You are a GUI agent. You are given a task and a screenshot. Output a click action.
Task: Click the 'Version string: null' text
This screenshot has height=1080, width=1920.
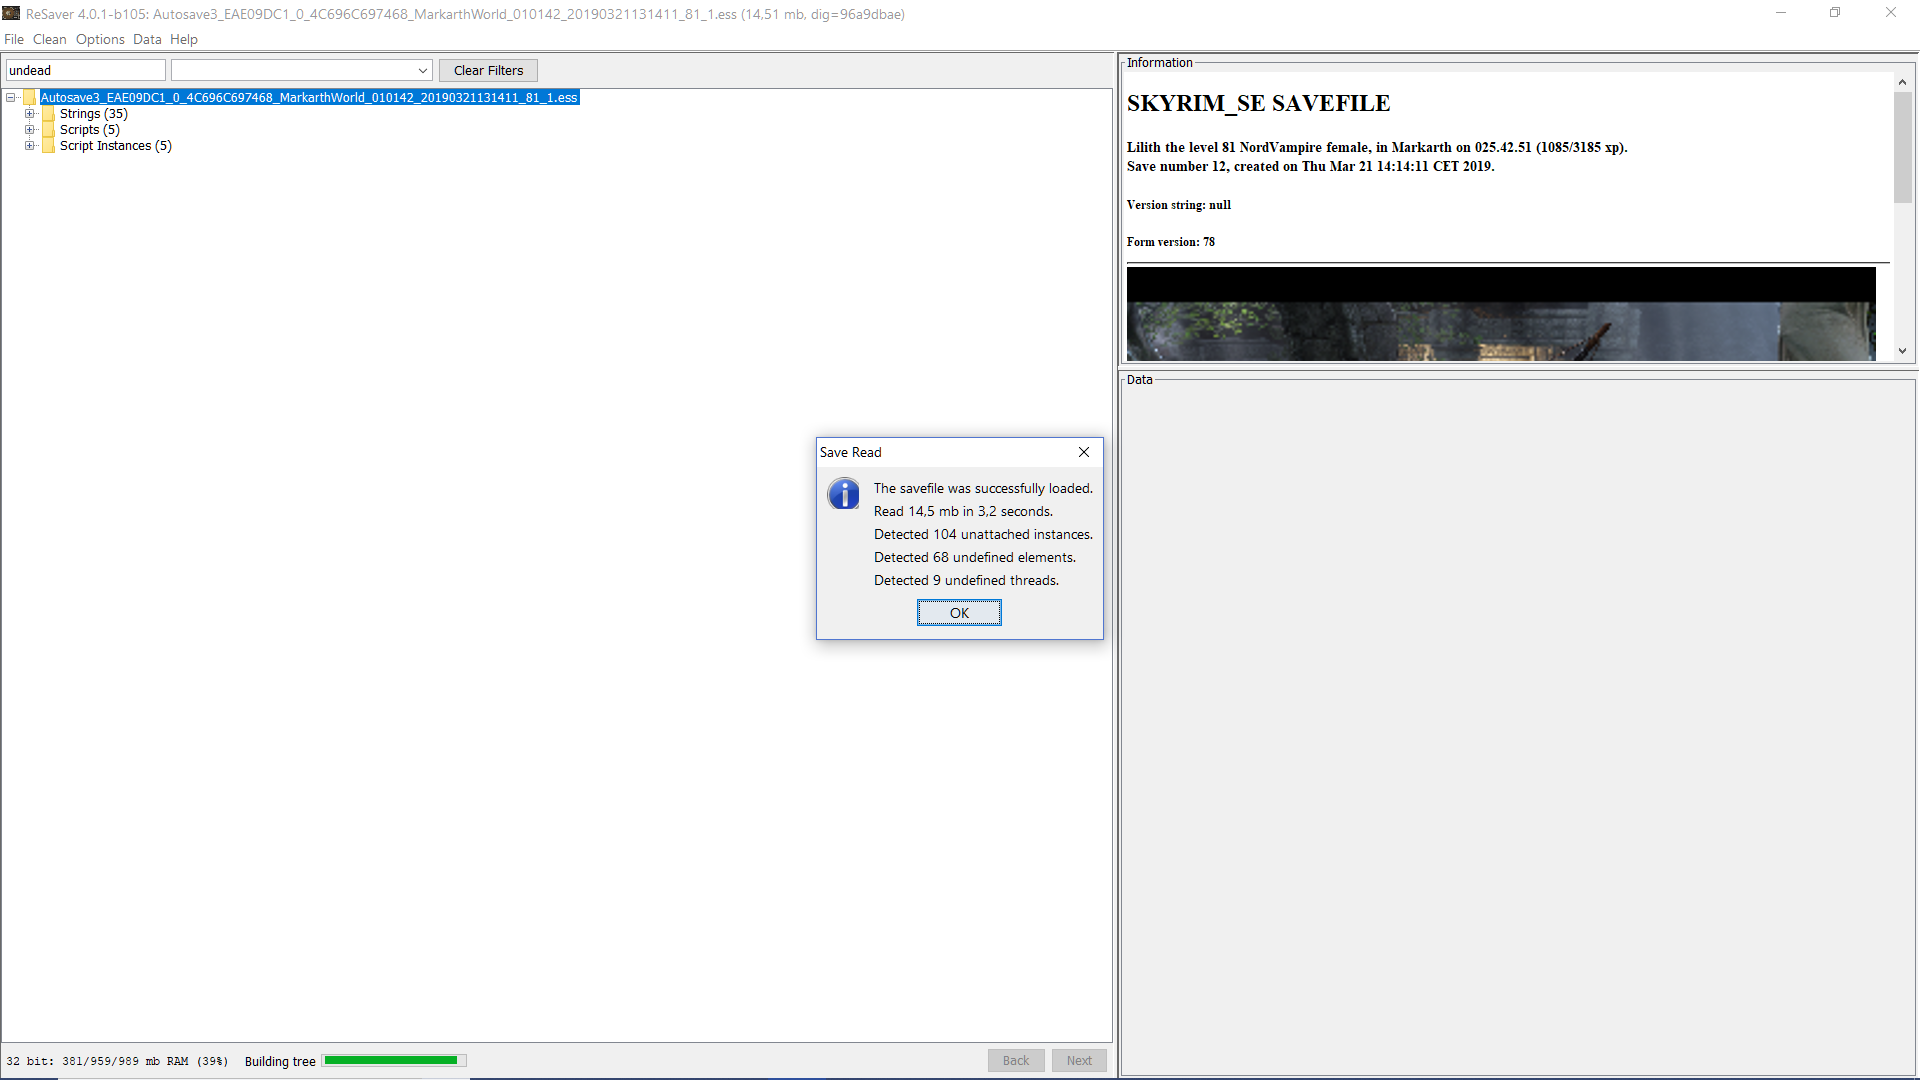click(1179, 205)
